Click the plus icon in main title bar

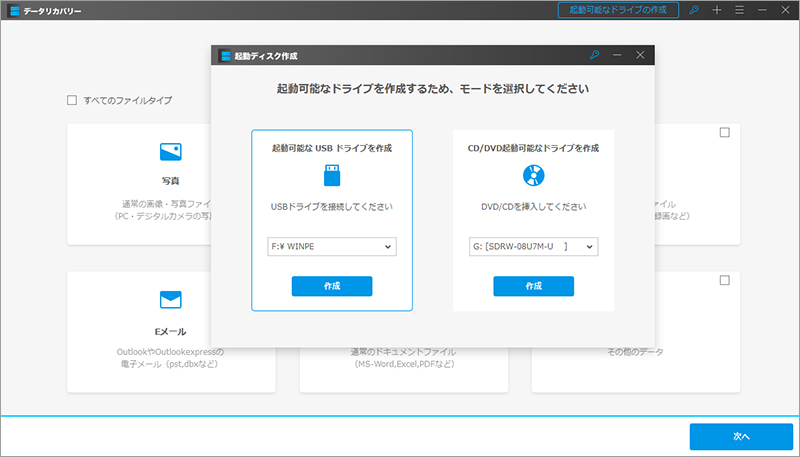click(x=716, y=10)
